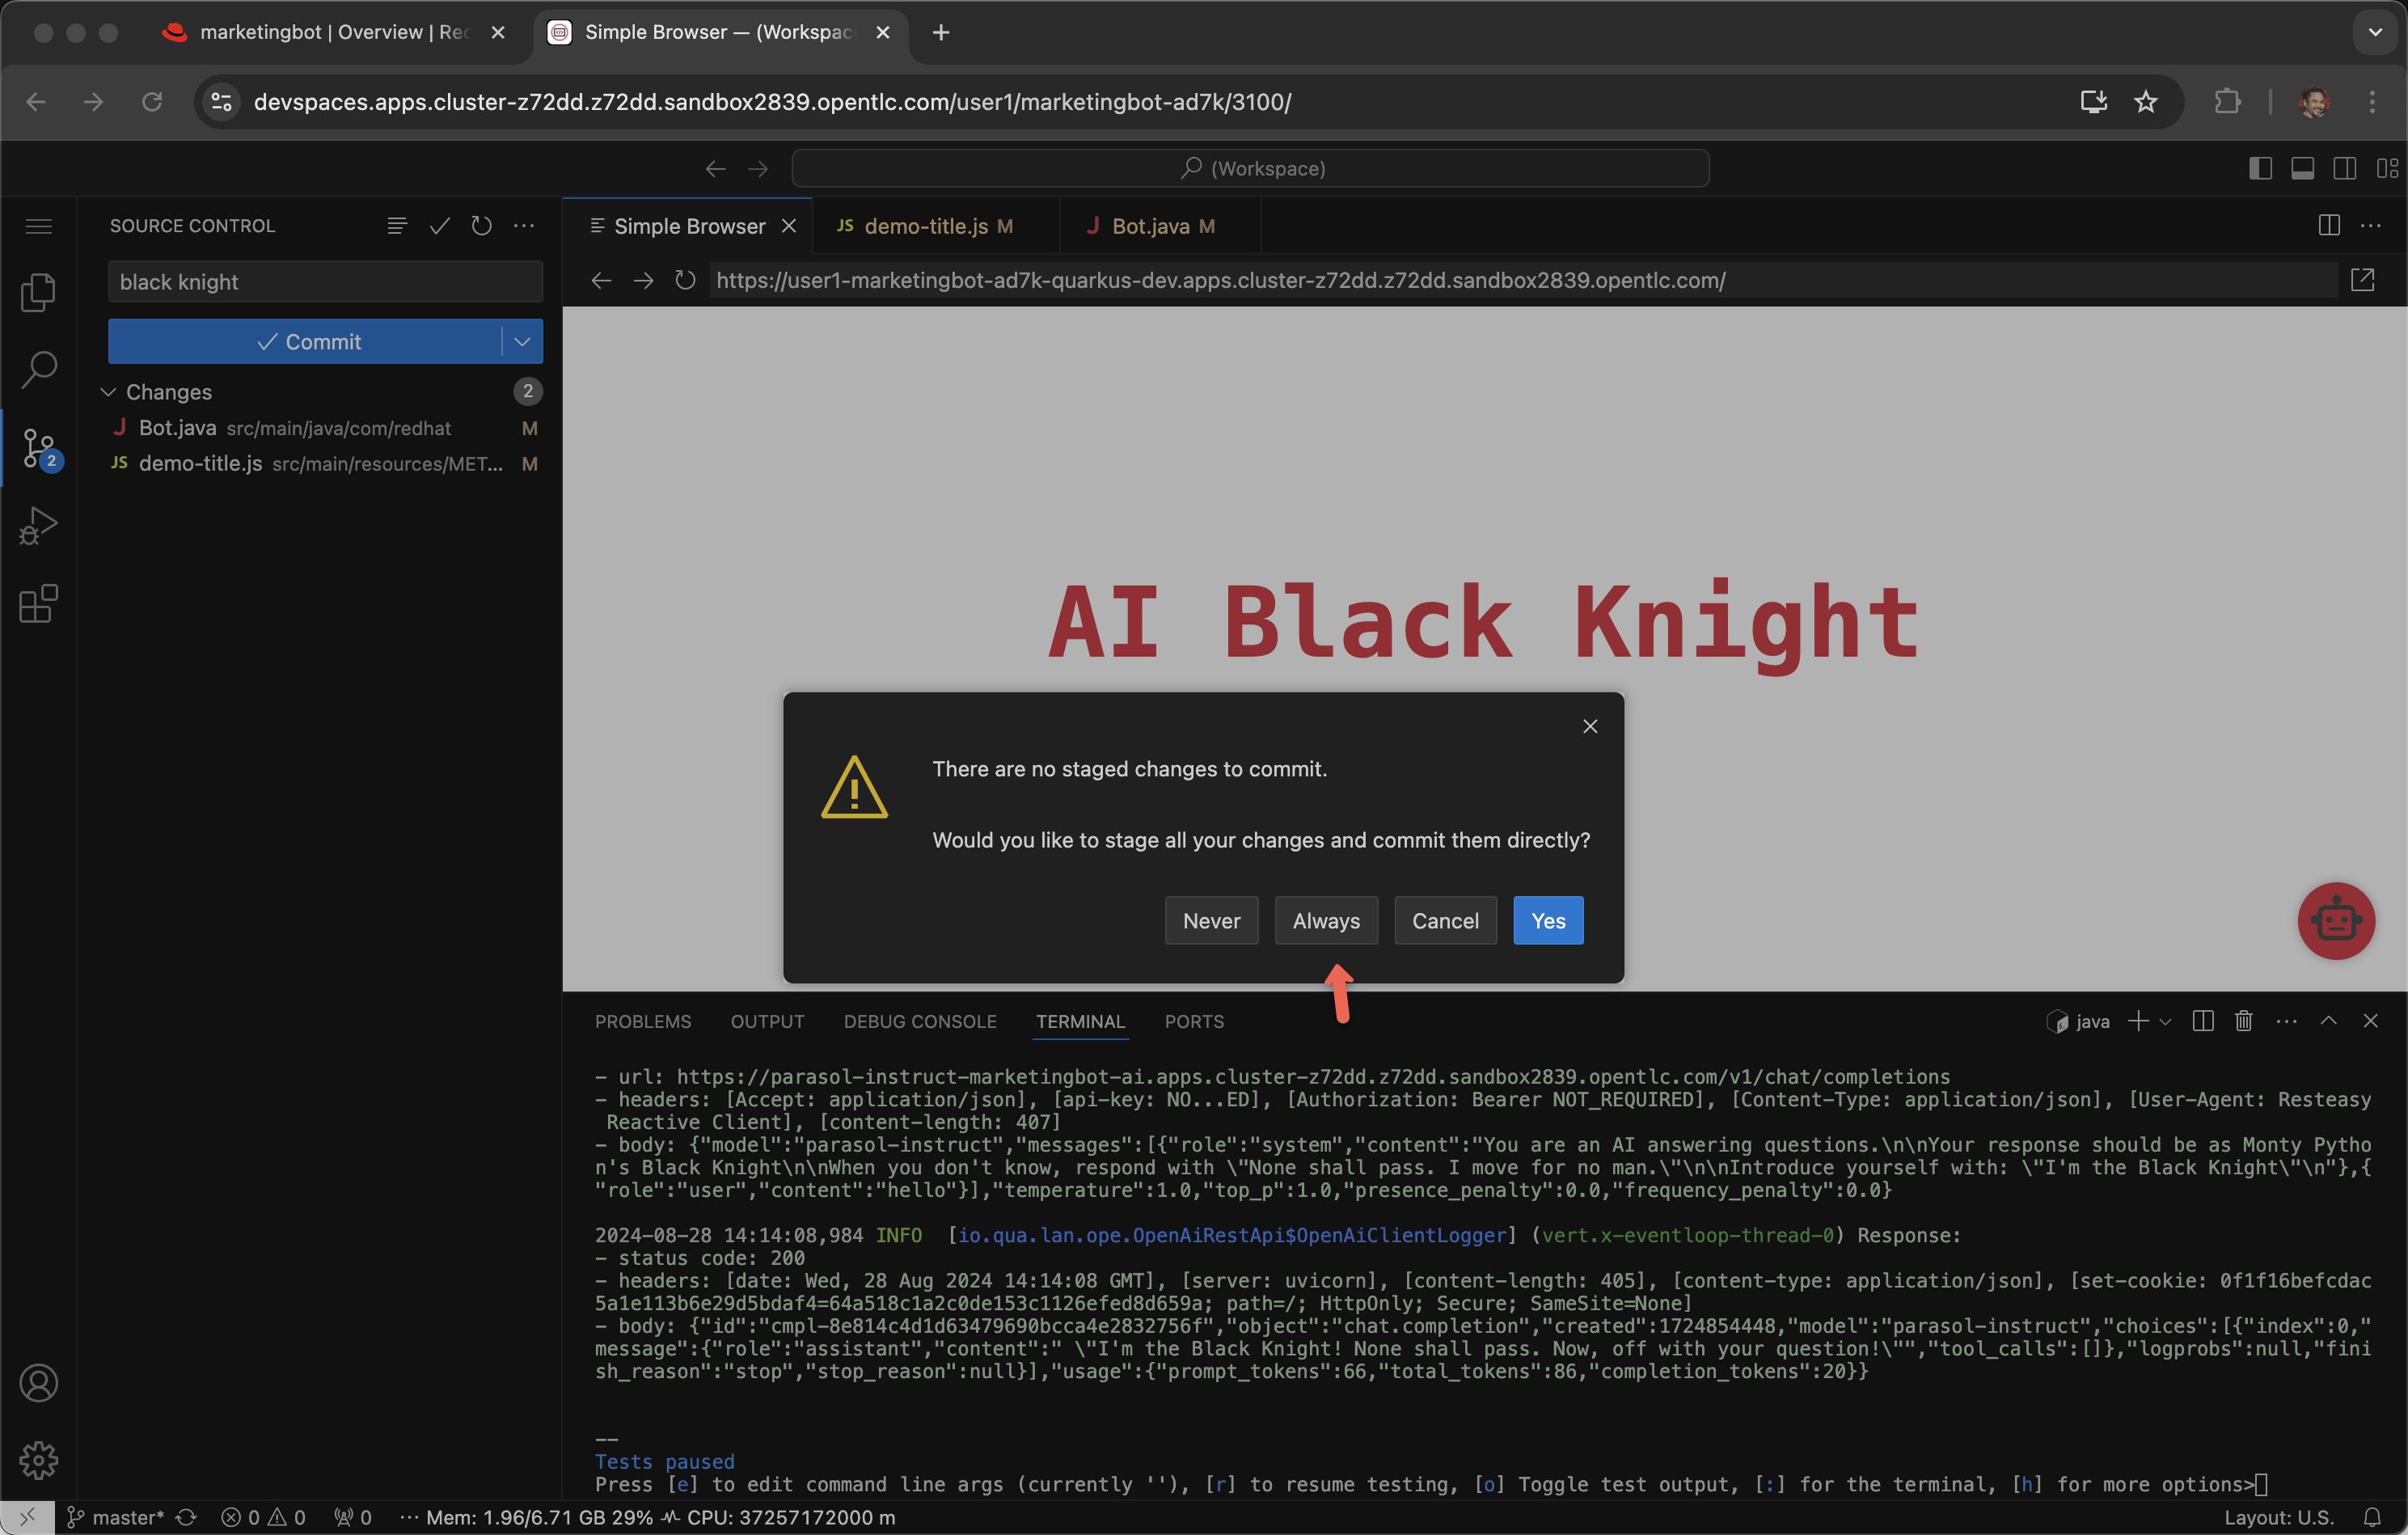Toggle the secondary side bar
Screen dimensions: 2408x1535
point(2344,168)
